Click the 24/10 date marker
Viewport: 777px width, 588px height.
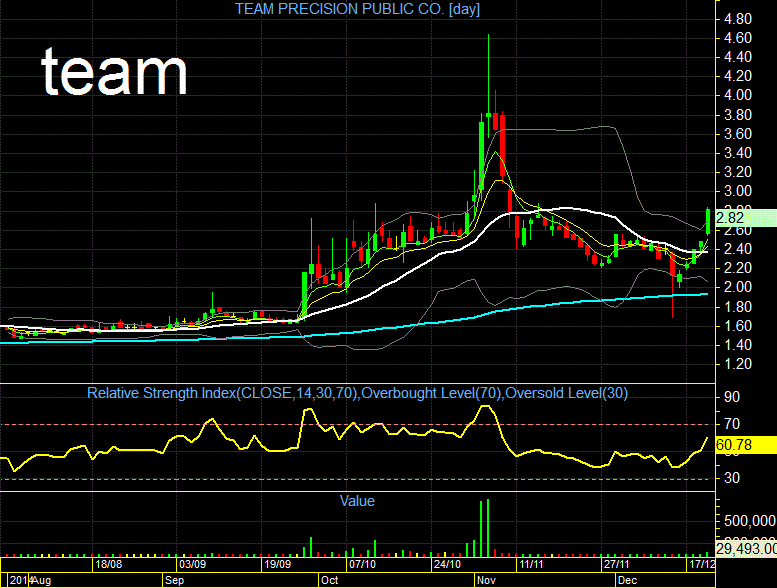pos(447,564)
